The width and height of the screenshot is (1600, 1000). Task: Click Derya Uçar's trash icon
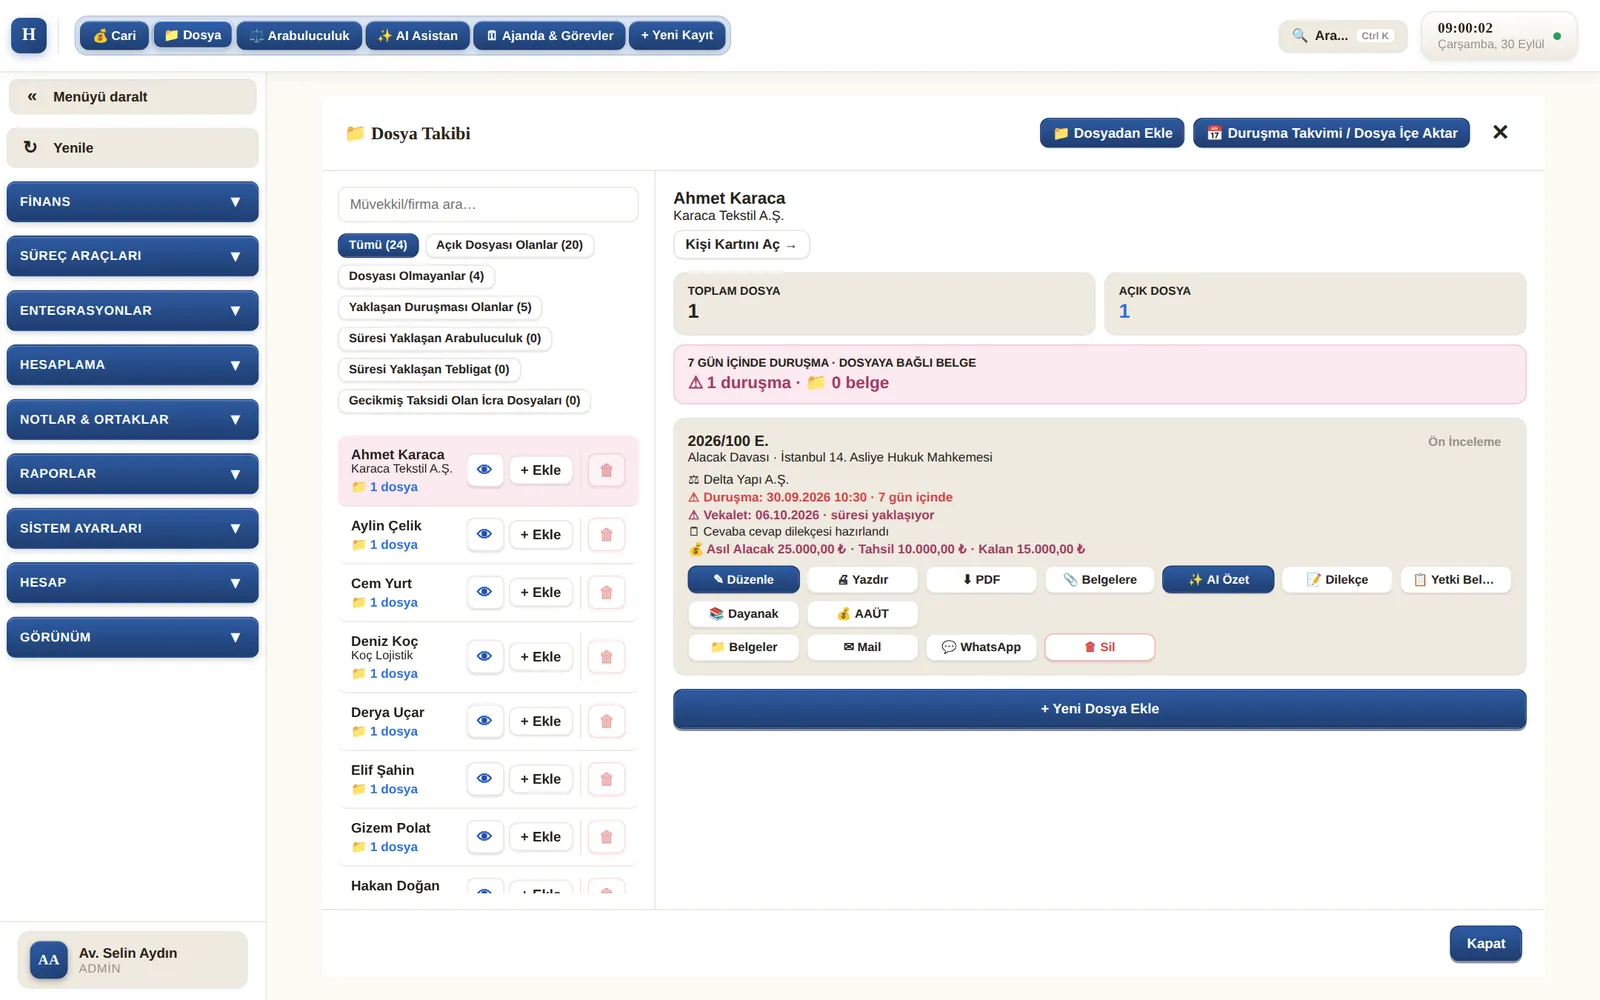point(606,721)
